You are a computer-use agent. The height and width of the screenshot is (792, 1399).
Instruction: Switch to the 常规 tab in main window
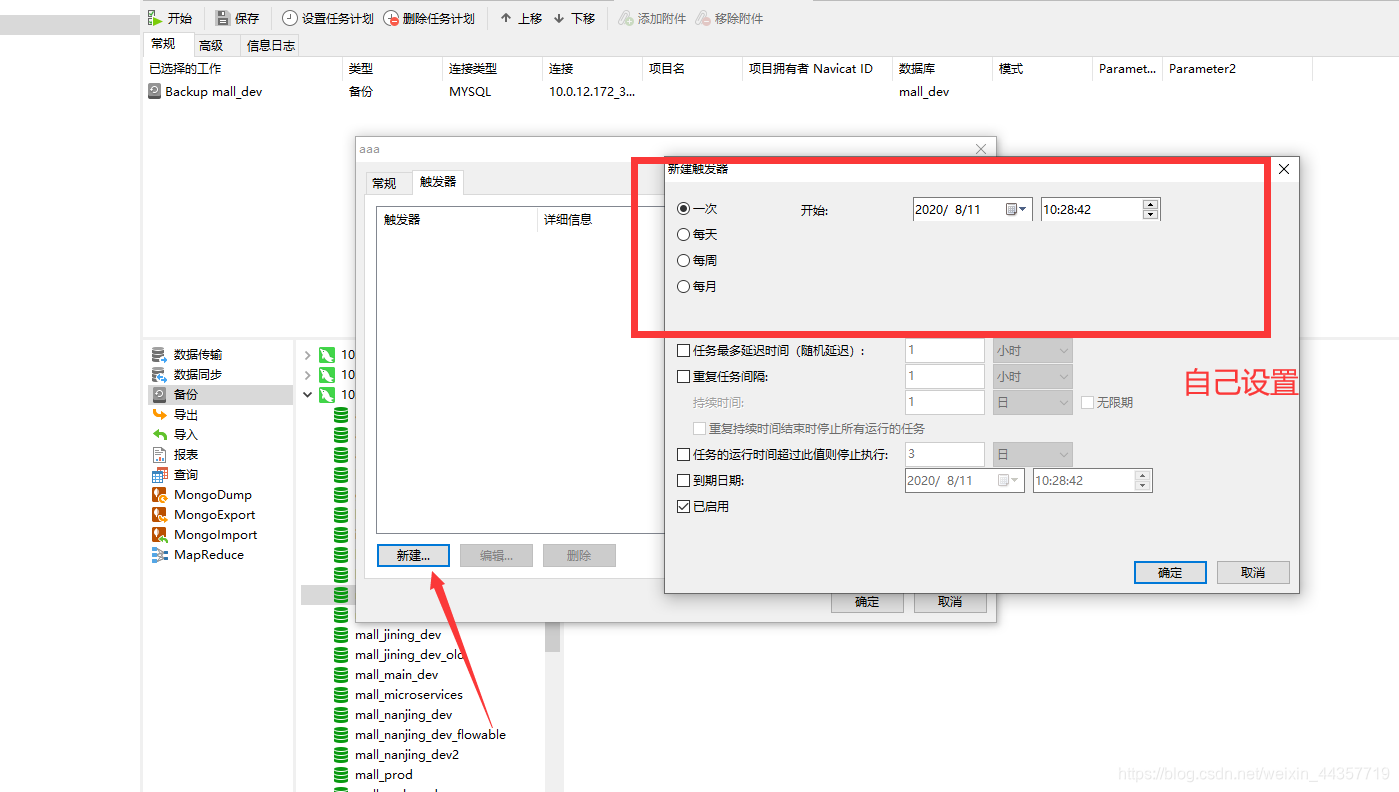click(164, 44)
